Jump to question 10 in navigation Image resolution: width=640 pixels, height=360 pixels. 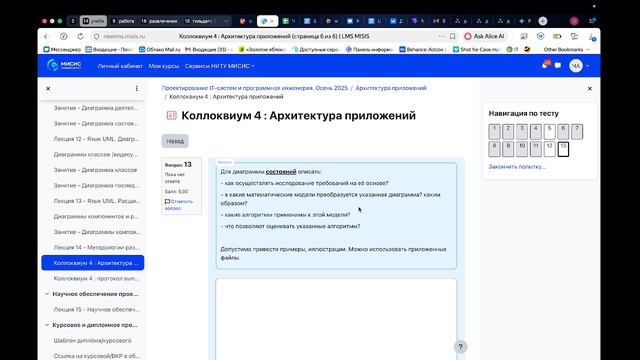click(522, 149)
